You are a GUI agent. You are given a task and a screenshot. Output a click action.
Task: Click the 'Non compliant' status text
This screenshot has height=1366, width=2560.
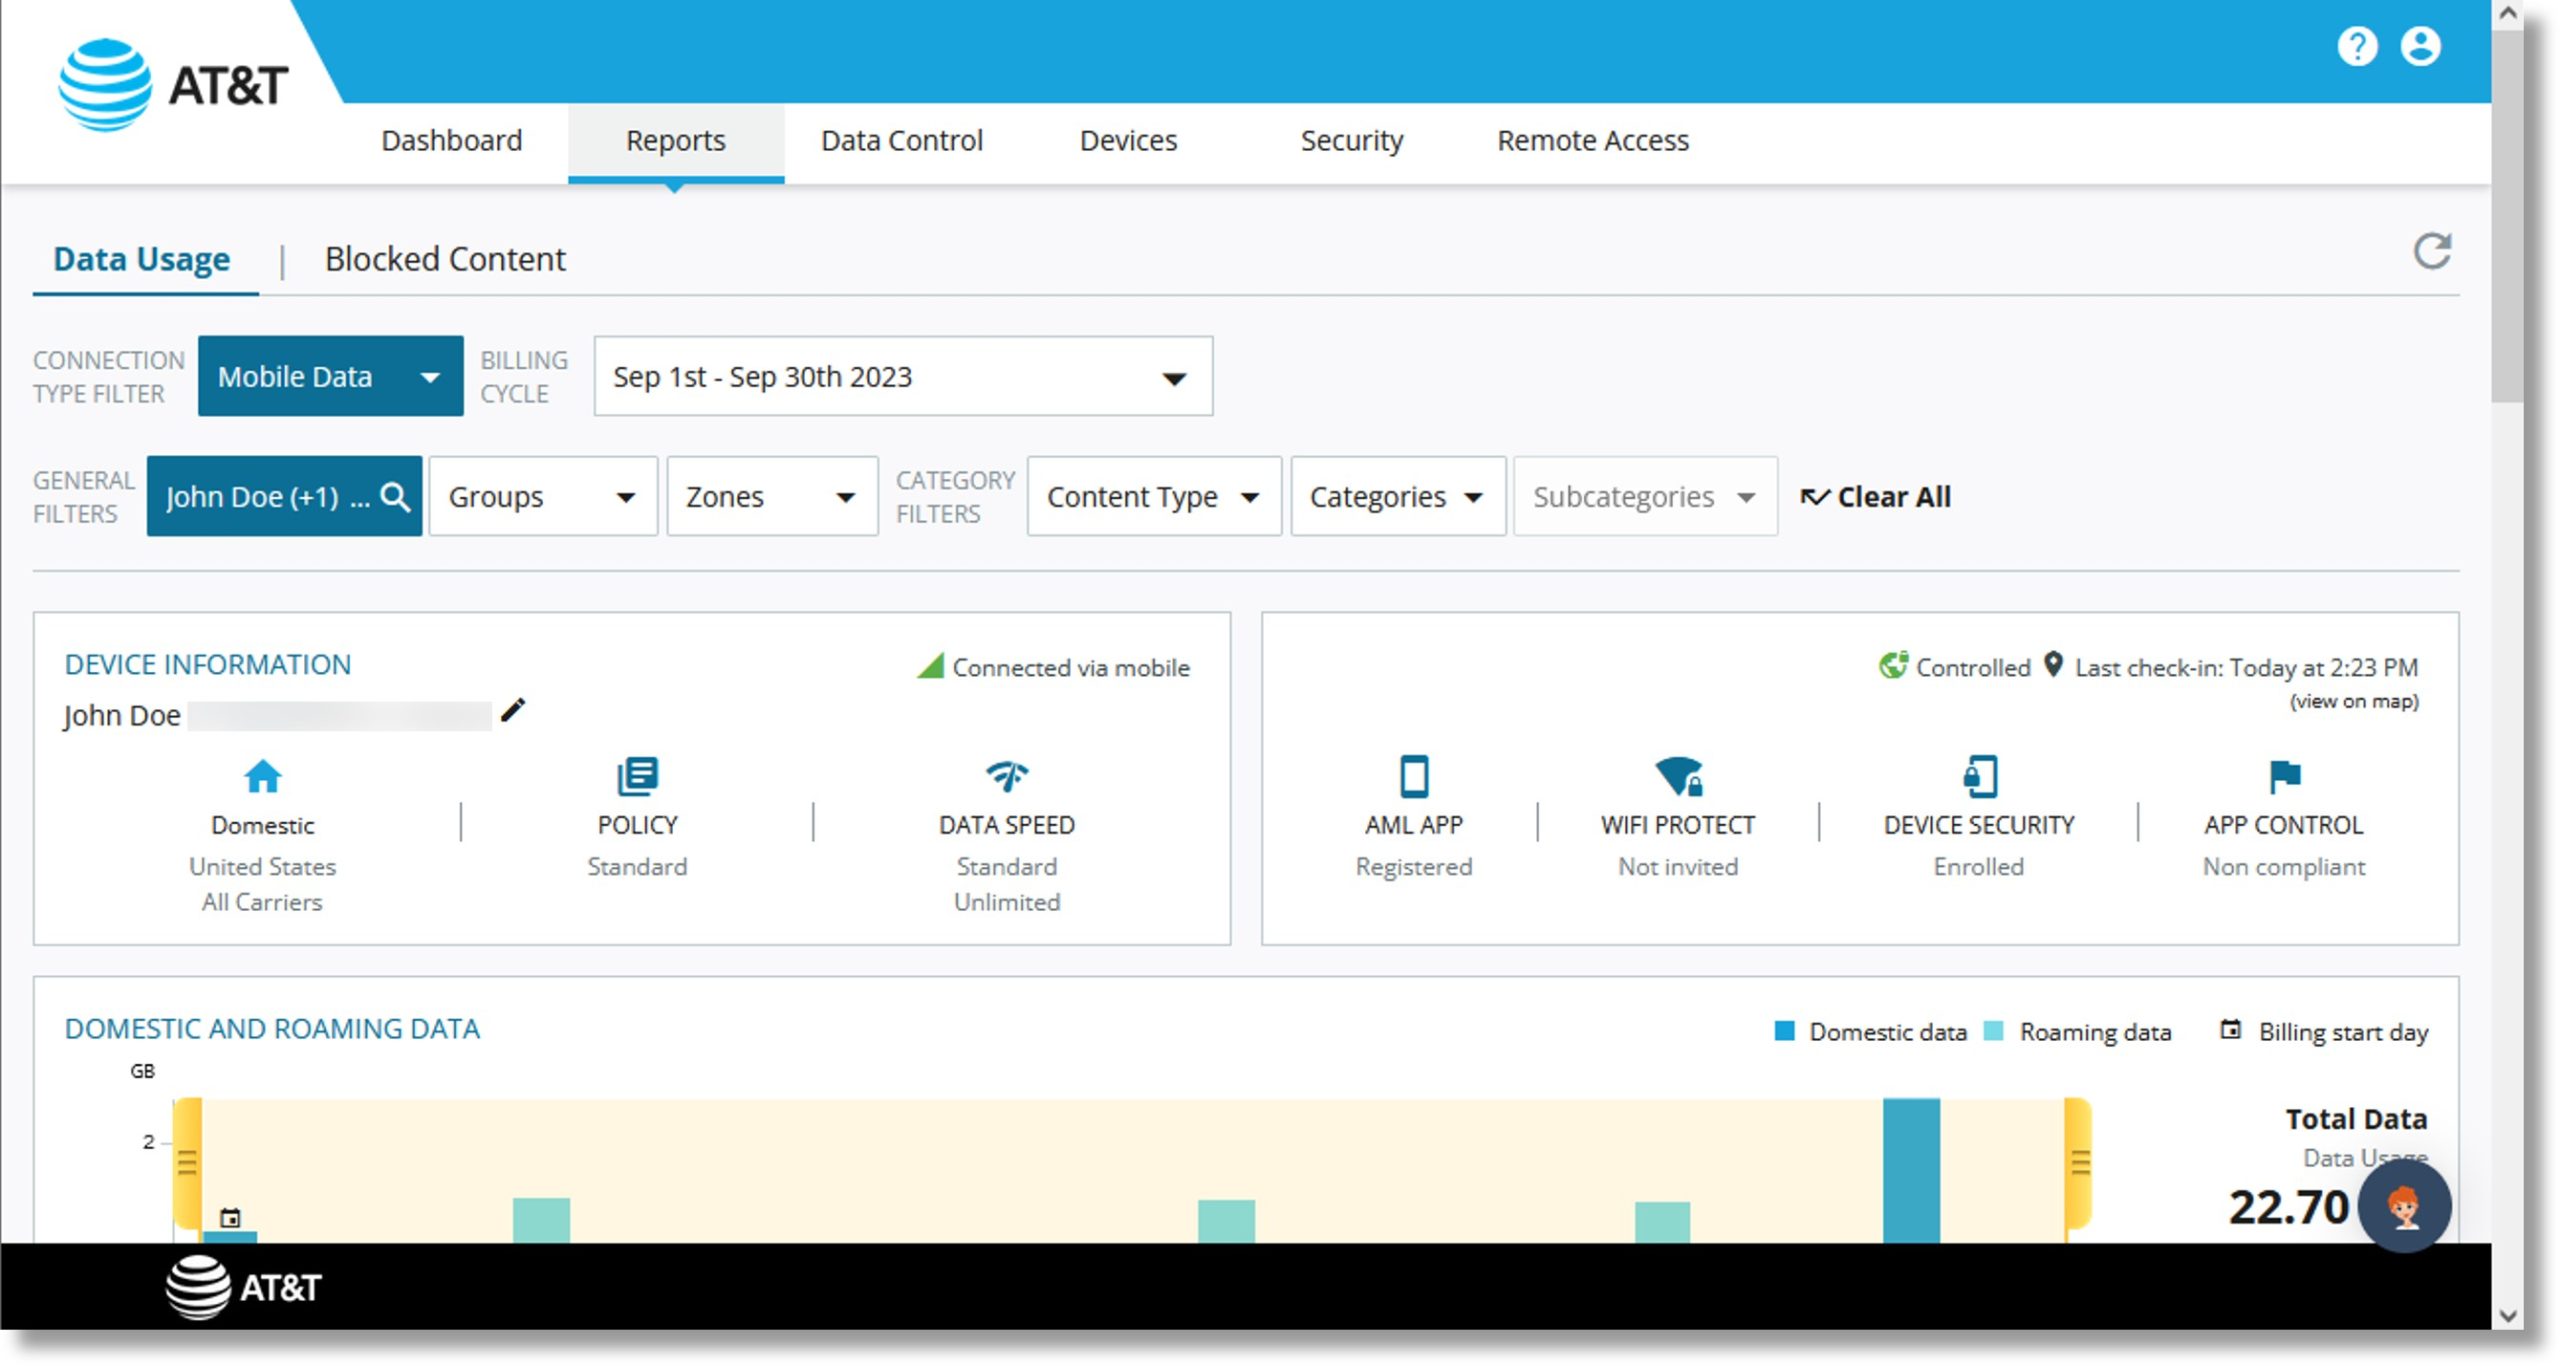[x=2284, y=867]
